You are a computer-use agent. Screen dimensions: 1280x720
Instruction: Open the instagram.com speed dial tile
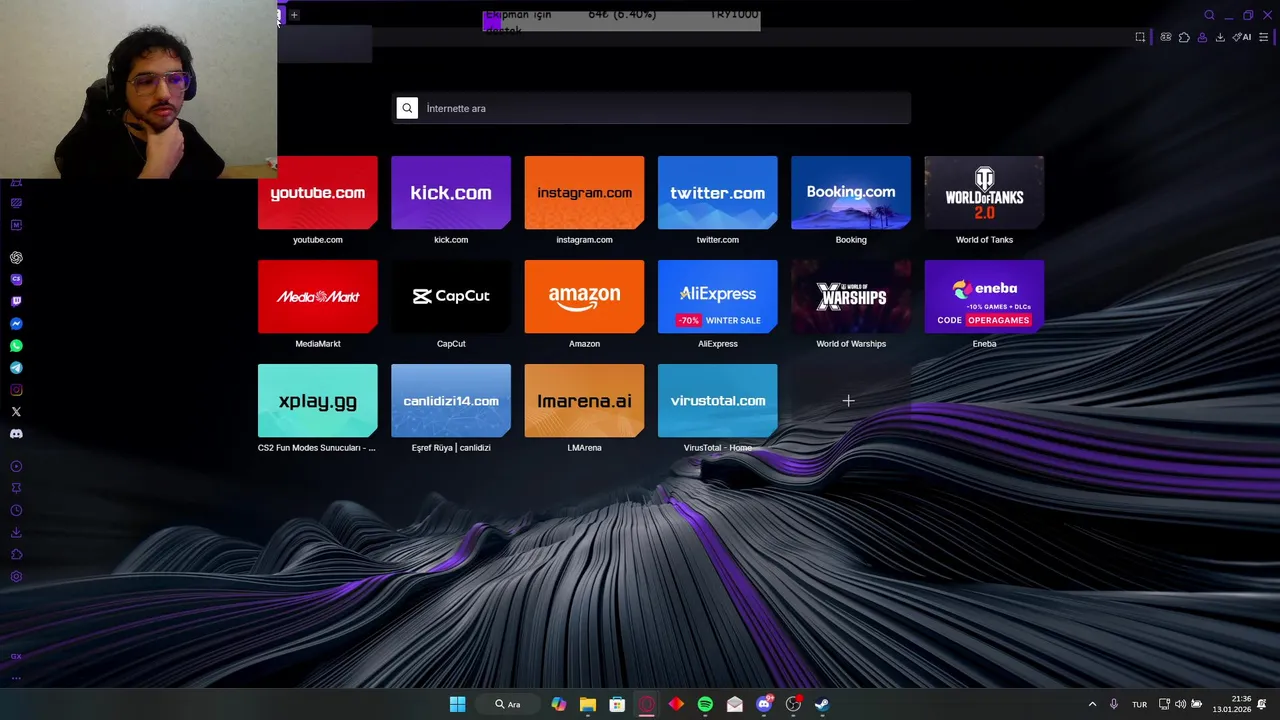pyautogui.click(x=584, y=193)
